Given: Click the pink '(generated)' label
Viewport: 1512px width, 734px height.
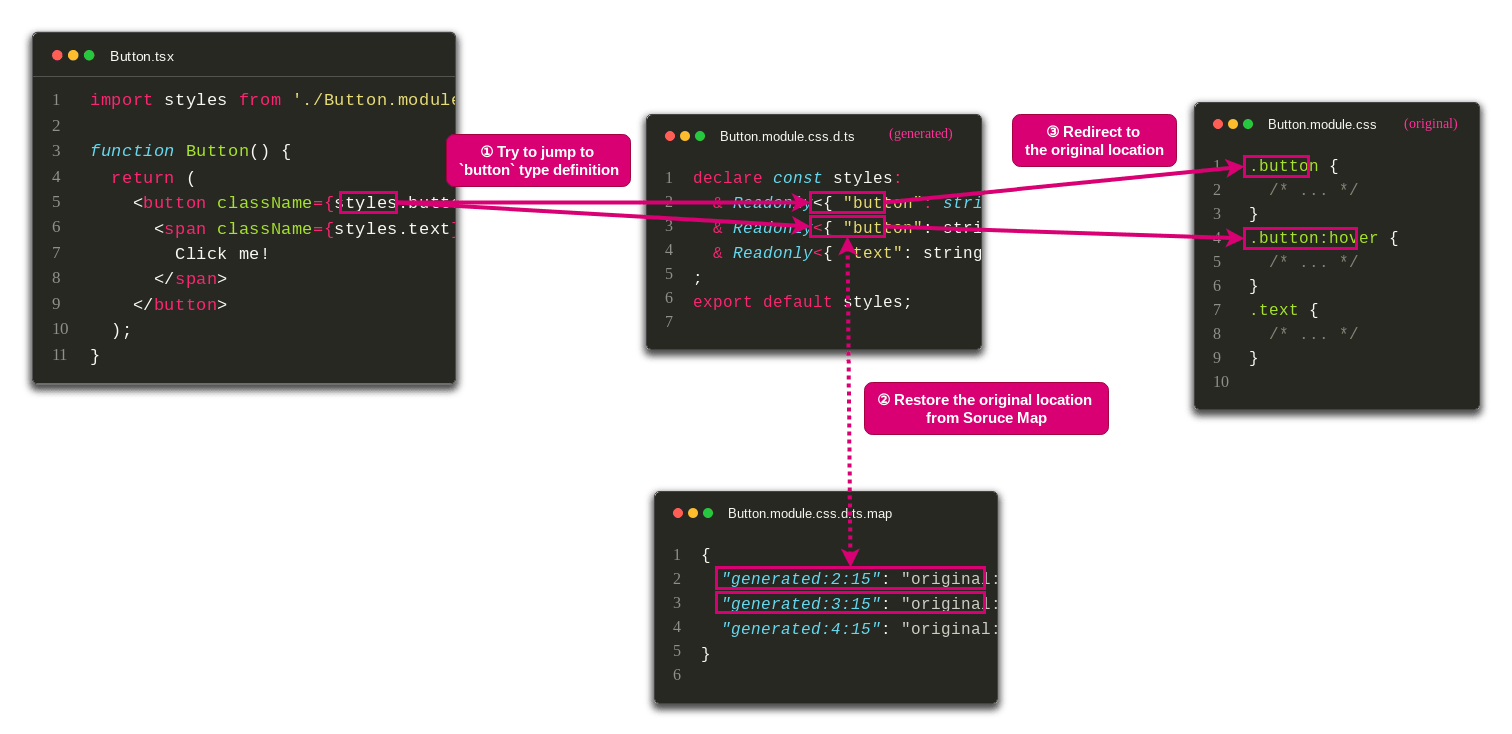Looking at the screenshot, I should click(x=921, y=134).
